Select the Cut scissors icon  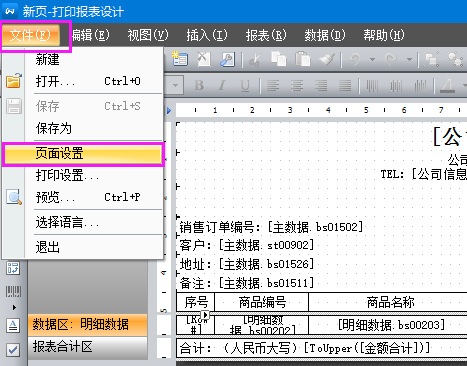tap(255, 60)
